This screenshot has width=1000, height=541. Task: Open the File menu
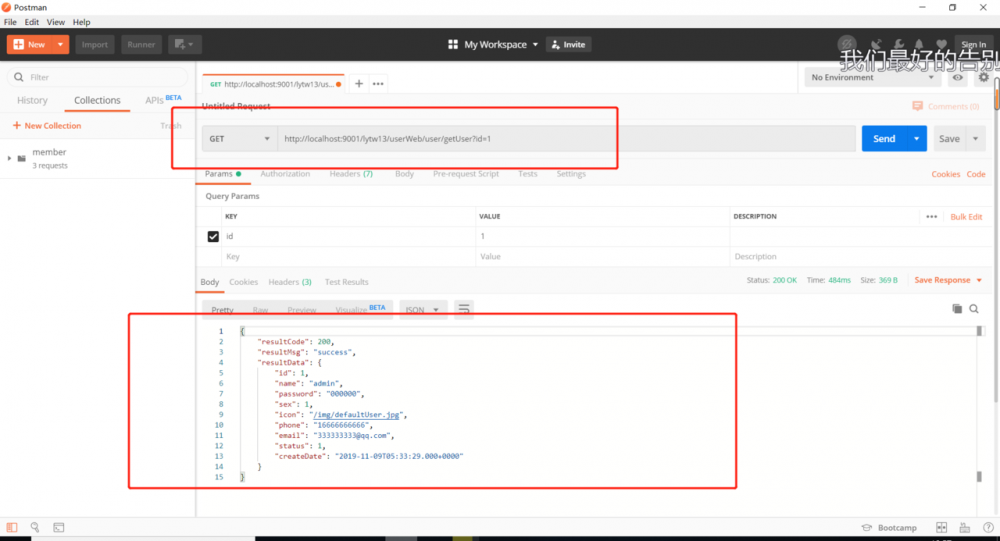tap(10, 22)
